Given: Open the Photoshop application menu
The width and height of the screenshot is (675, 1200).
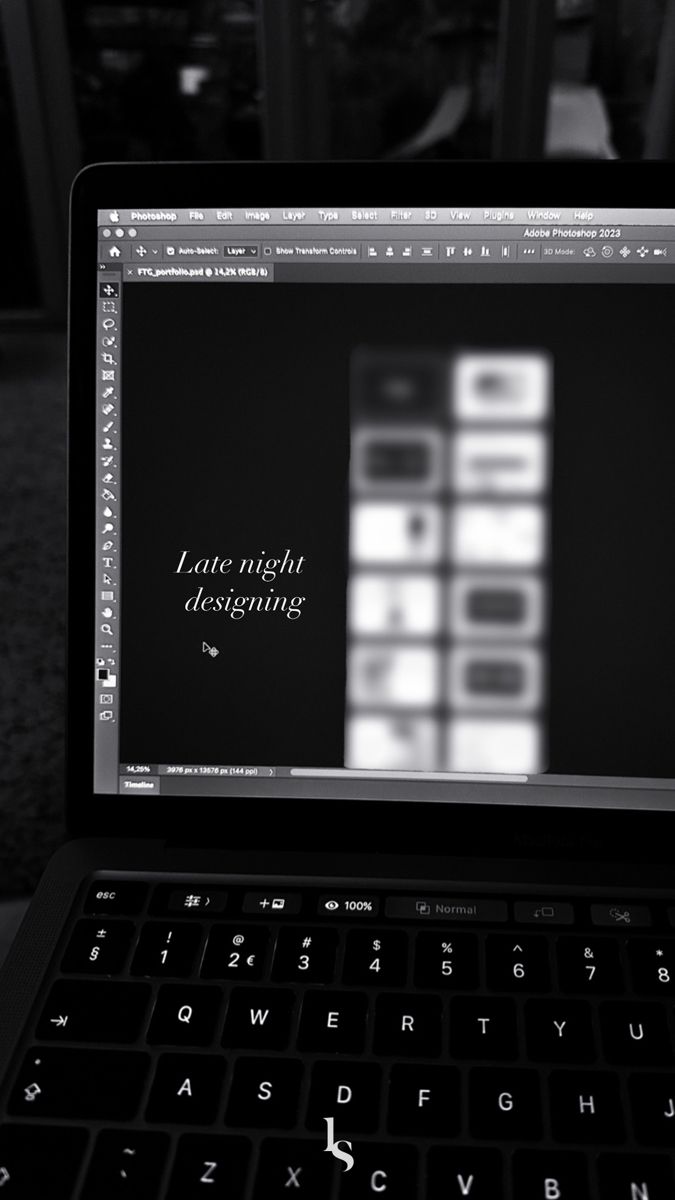Looking at the screenshot, I should coord(153,216).
